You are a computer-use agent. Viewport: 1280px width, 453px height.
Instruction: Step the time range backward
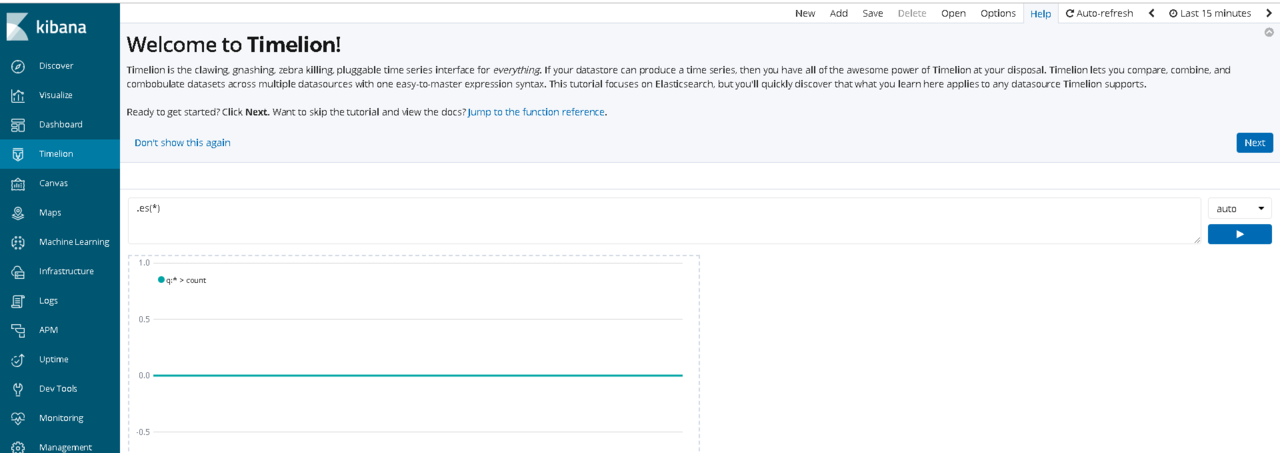[x=1151, y=13]
